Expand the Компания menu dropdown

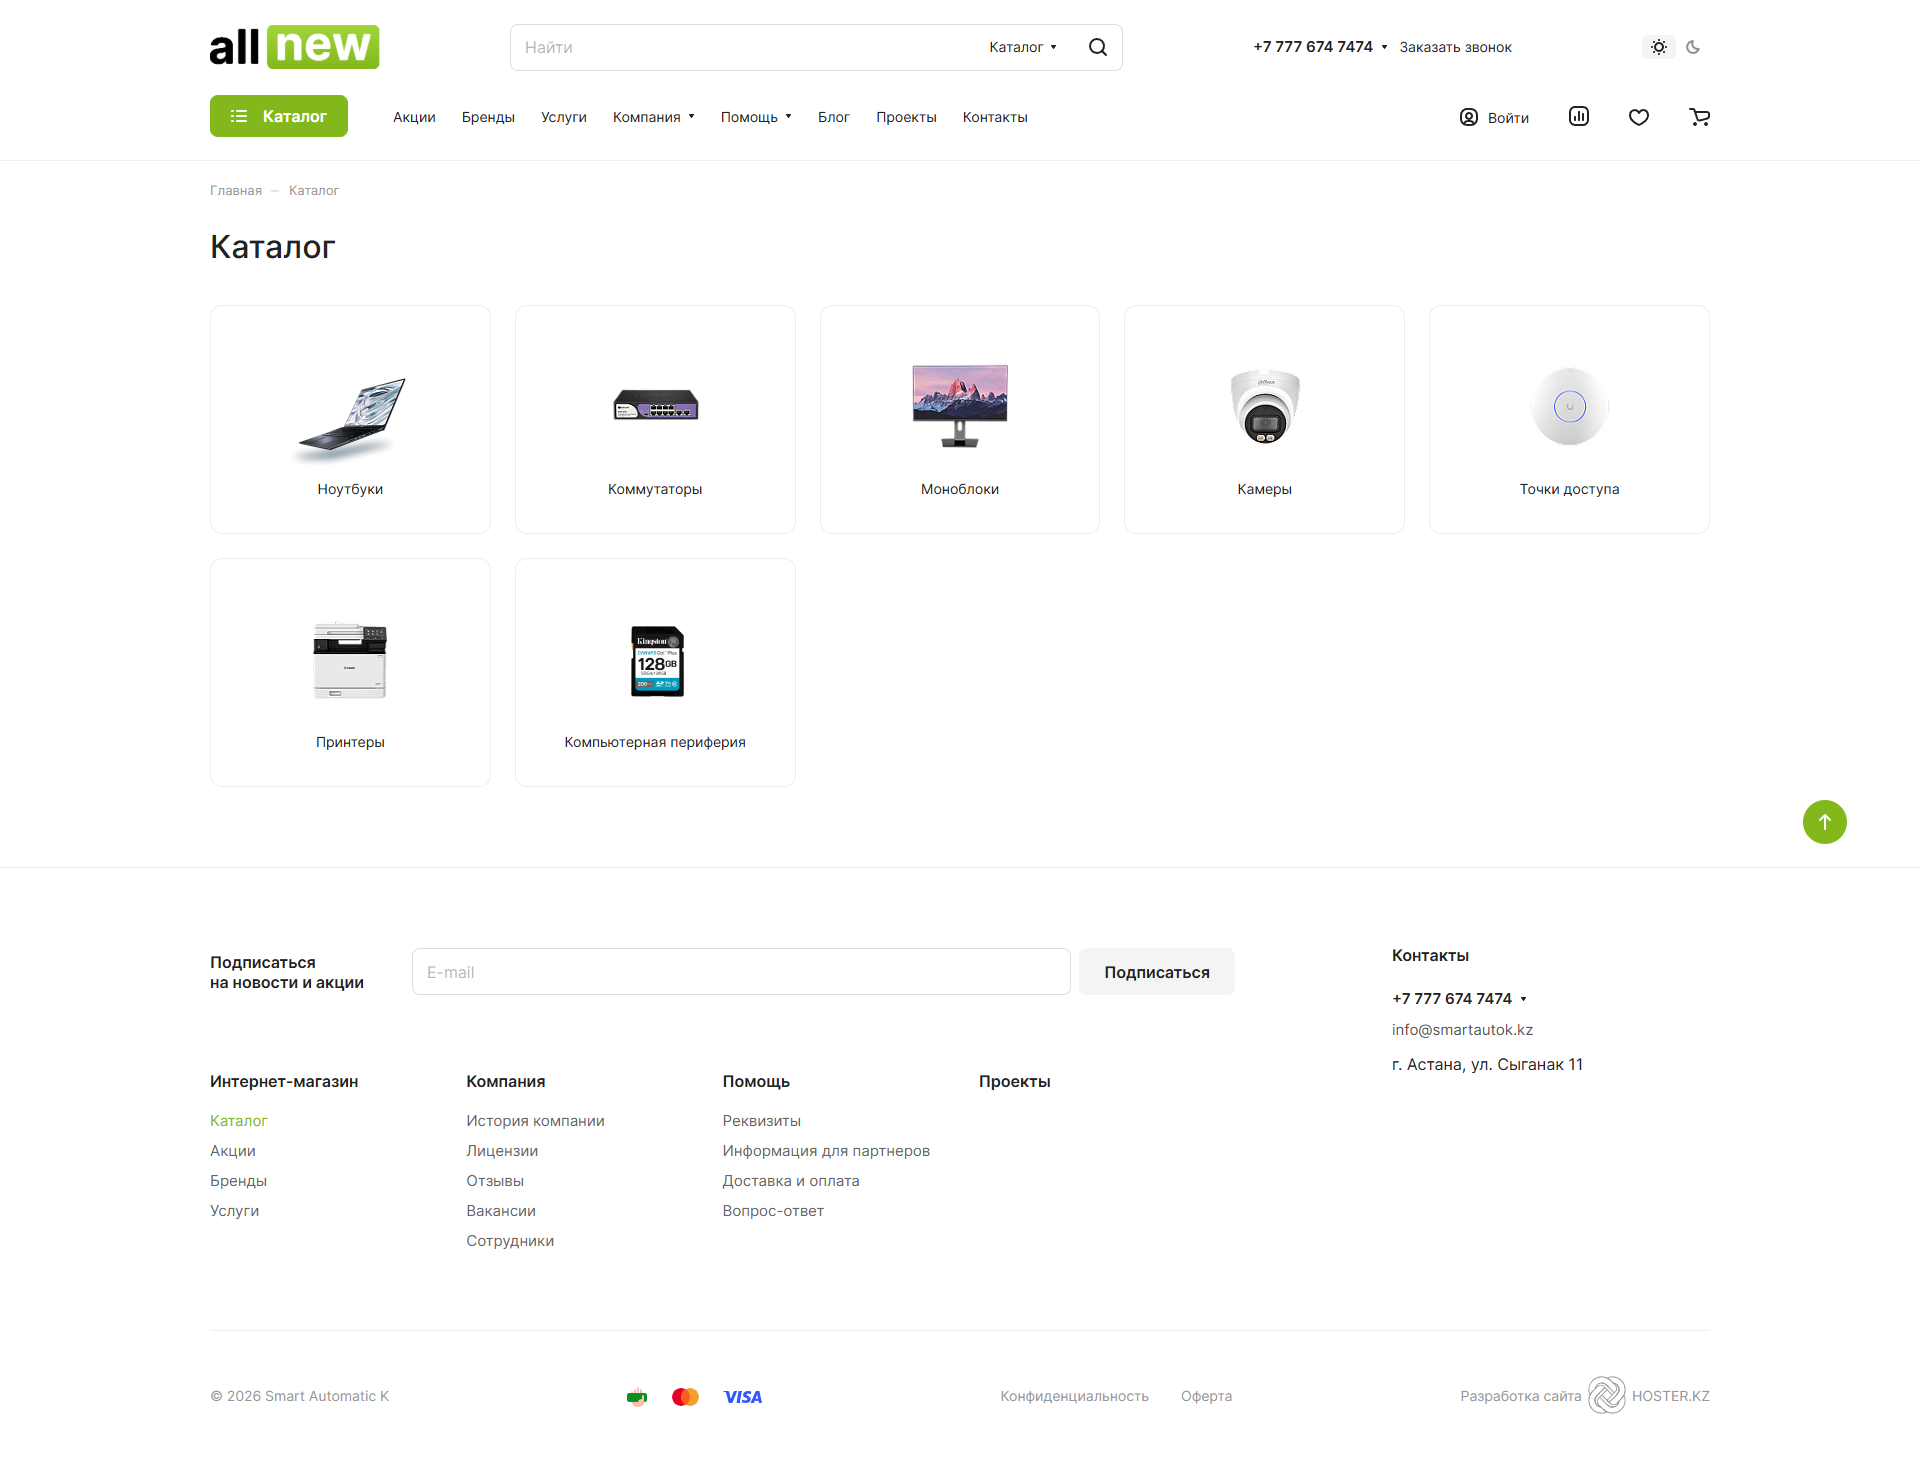[653, 117]
